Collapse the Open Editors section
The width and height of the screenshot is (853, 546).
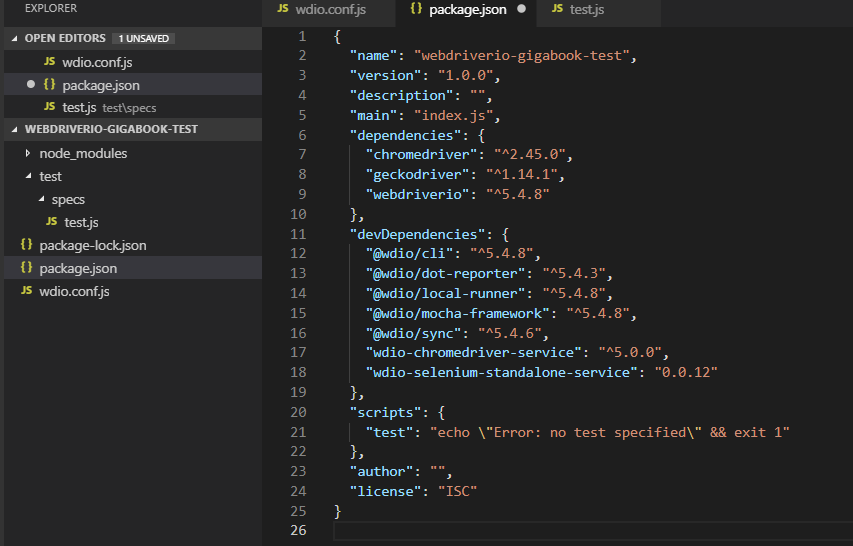point(15,39)
